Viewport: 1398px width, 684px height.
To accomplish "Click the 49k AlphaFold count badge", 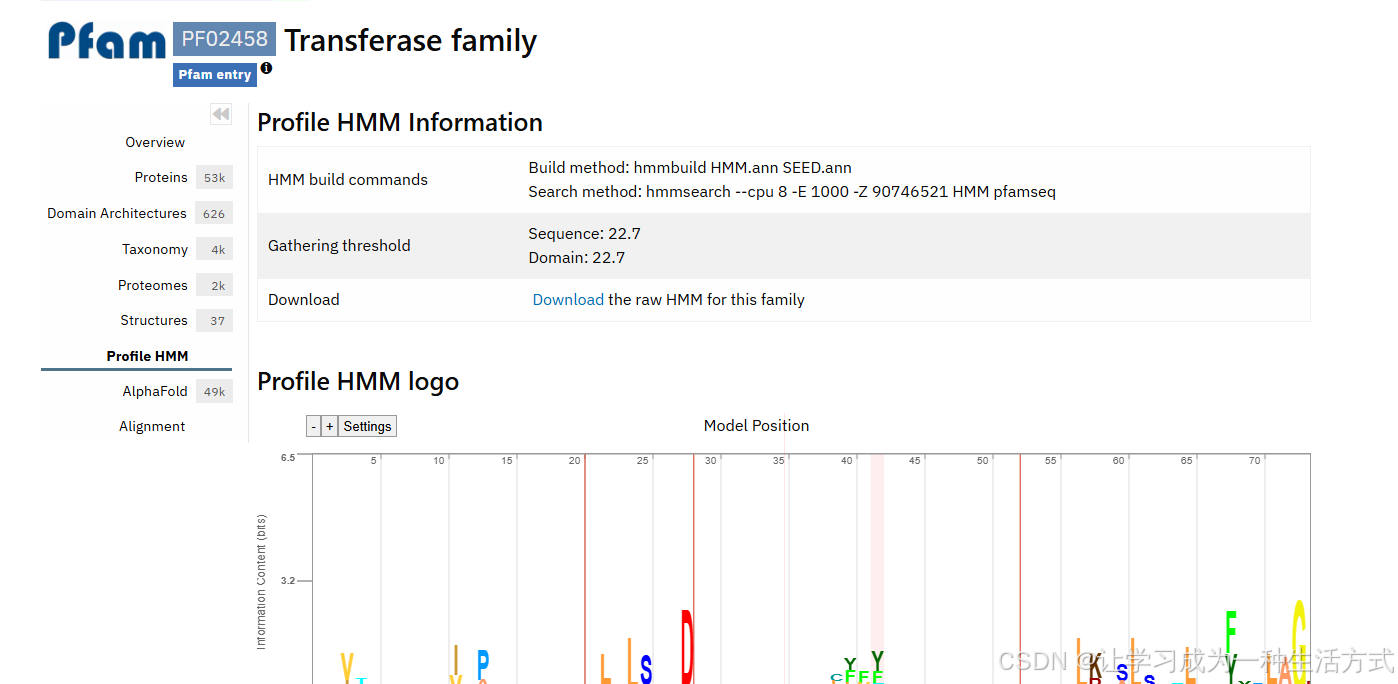I will click(214, 391).
